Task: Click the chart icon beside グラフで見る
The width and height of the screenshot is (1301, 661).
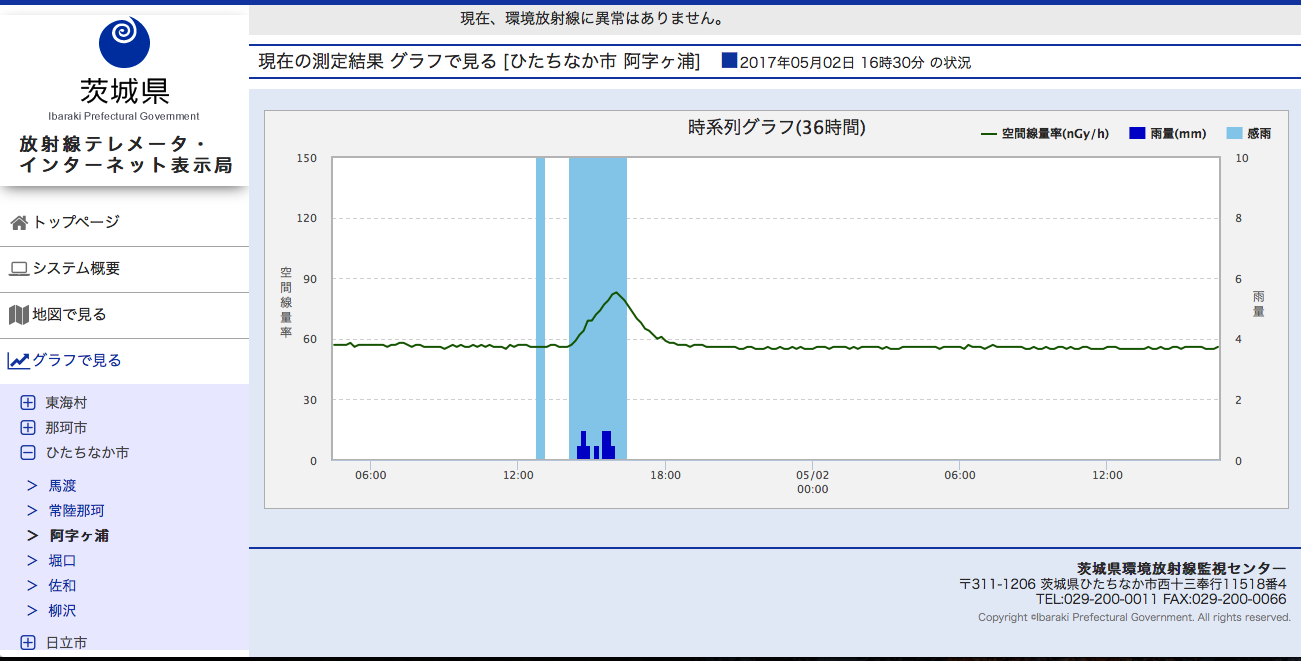Action: pos(19,361)
